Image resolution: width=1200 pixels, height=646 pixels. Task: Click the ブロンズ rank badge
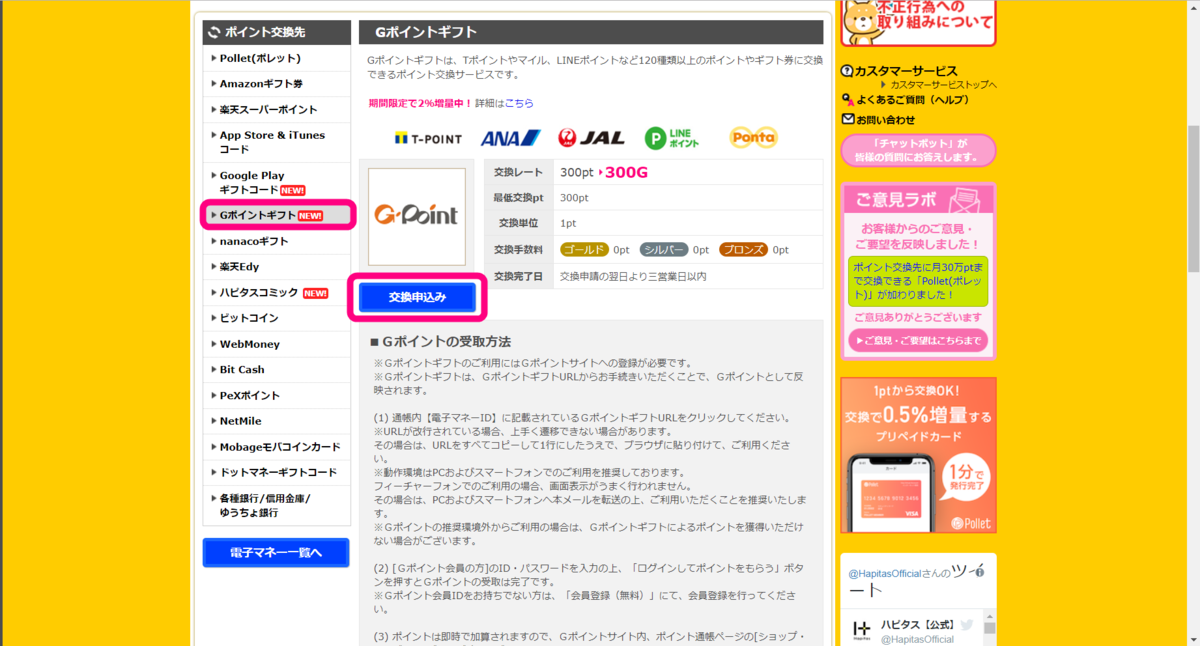pos(743,250)
